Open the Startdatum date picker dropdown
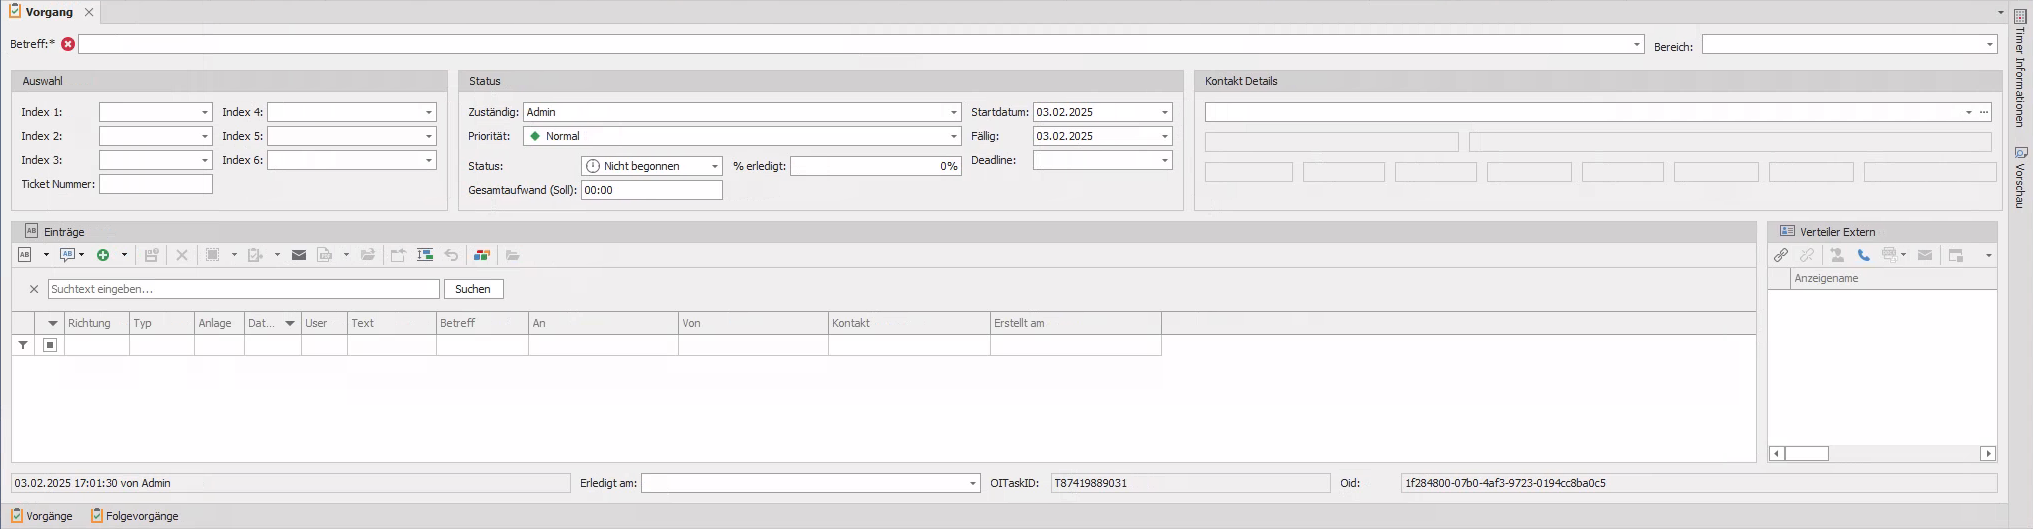The width and height of the screenshot is (2033, 529). tap(1164, 112)
